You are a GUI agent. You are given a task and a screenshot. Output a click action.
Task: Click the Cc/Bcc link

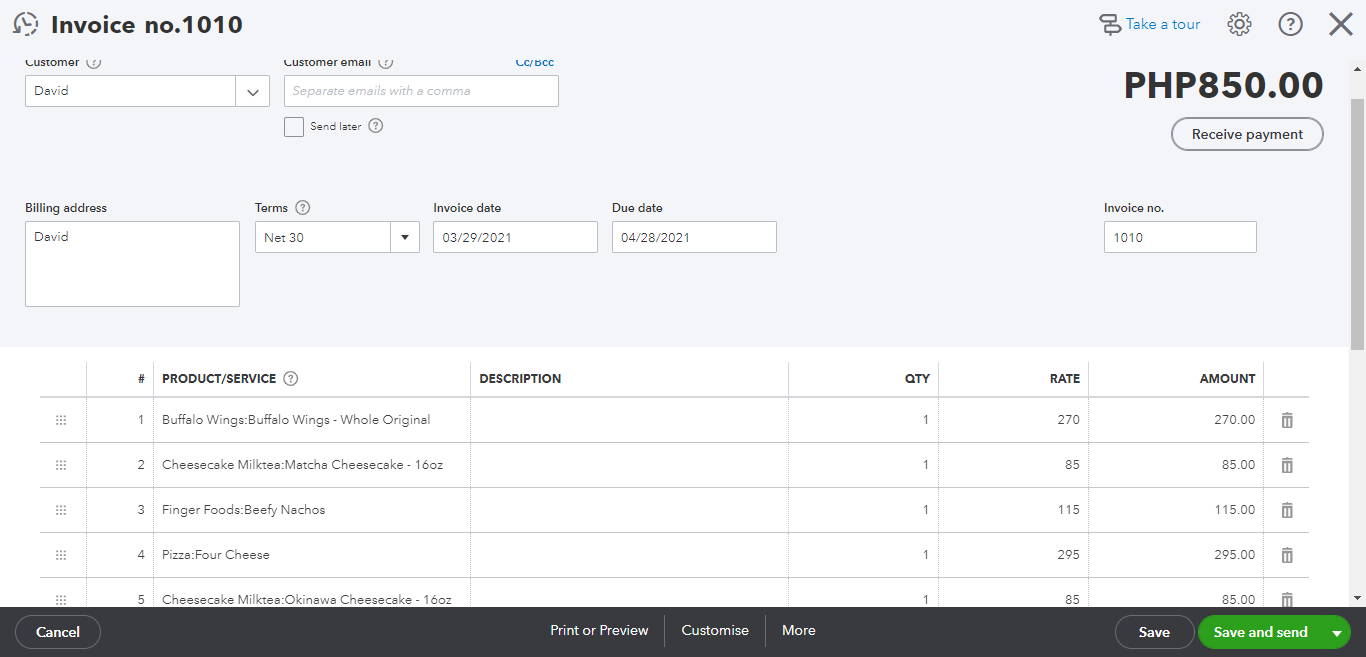coord(535,62)
